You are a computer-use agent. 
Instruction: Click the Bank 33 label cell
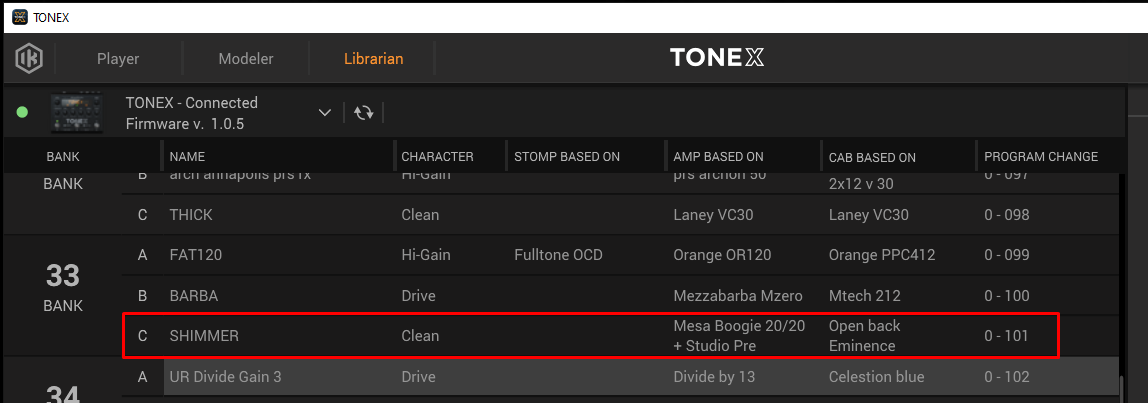tap(63, 286)
